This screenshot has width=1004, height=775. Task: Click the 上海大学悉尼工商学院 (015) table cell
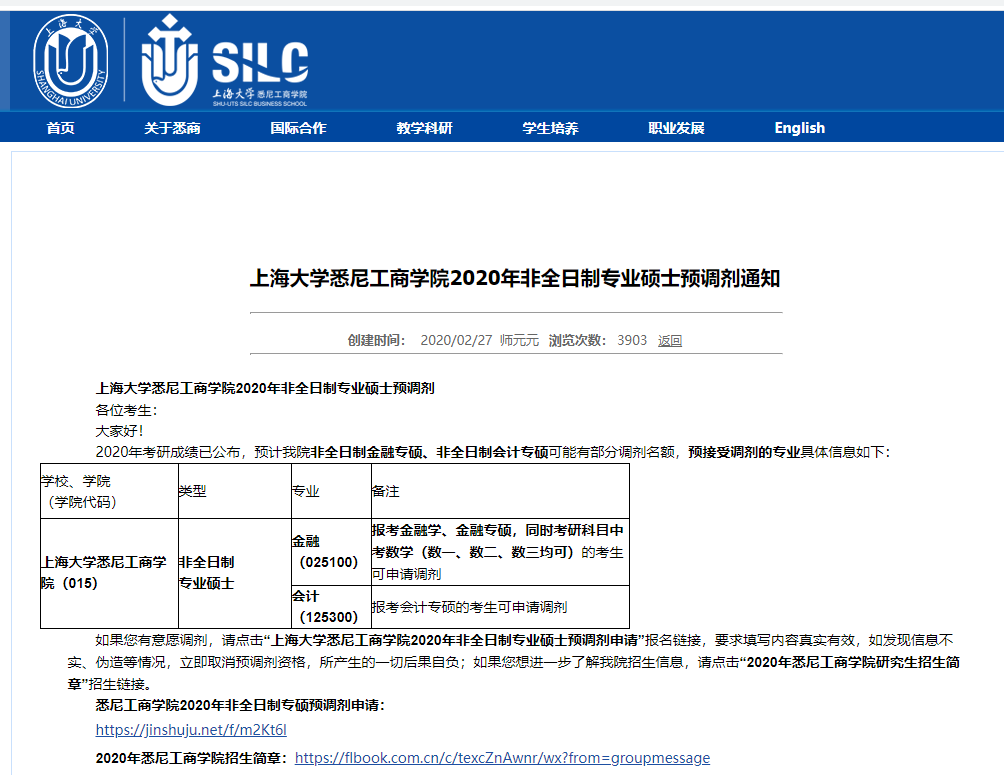tap(108, 572)
